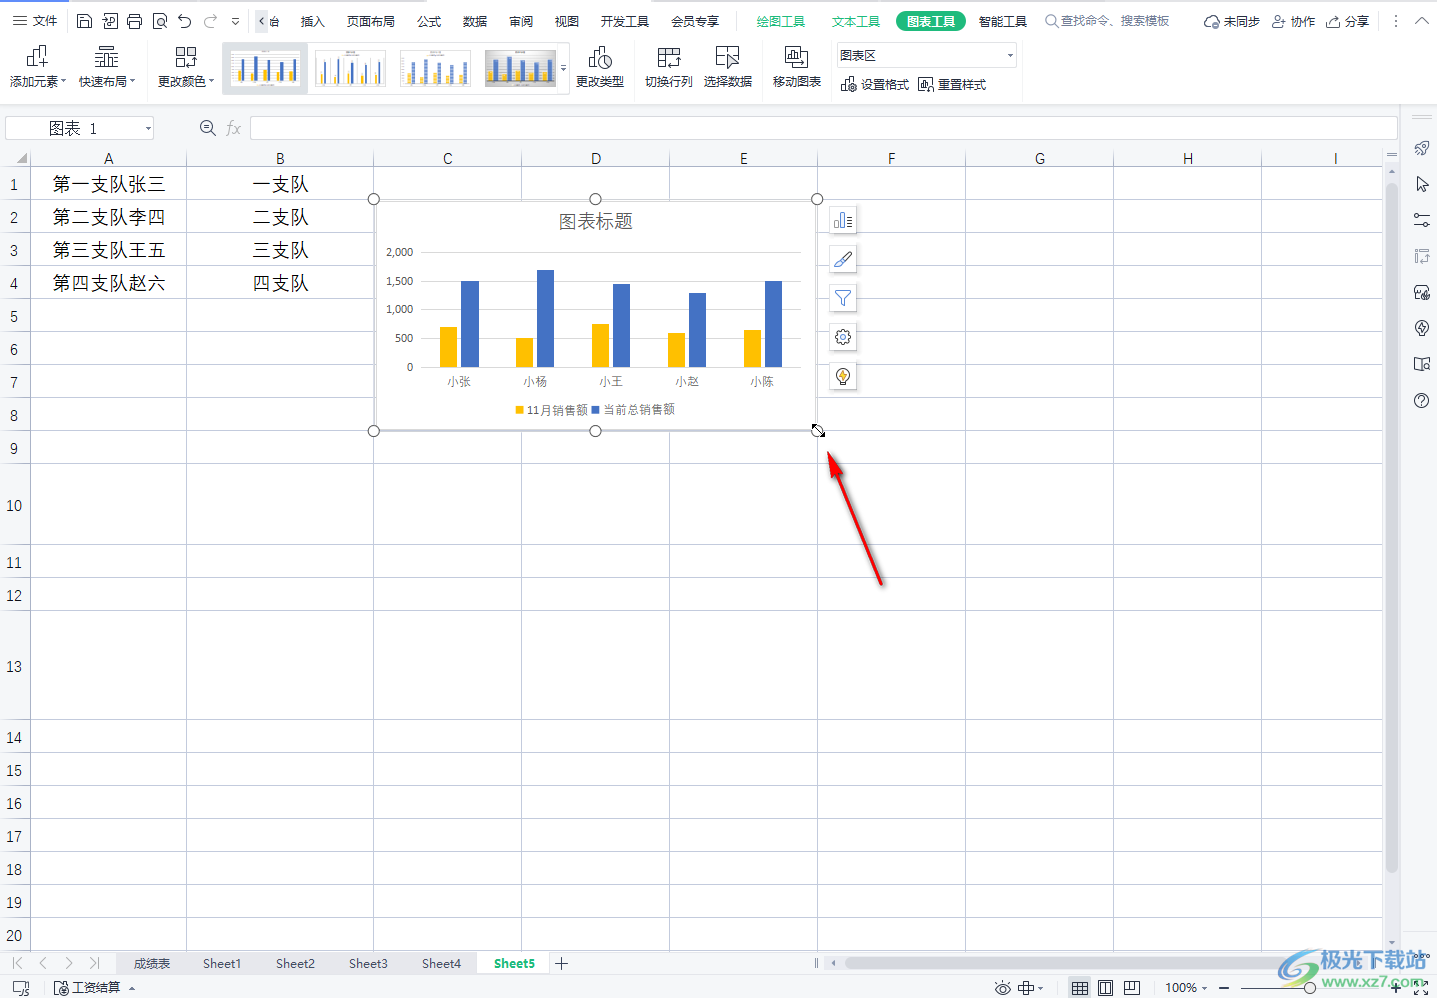Switch to the 插入 tab
The width and height of the screenshot is (1437, 998).
(x=313, y=21)
